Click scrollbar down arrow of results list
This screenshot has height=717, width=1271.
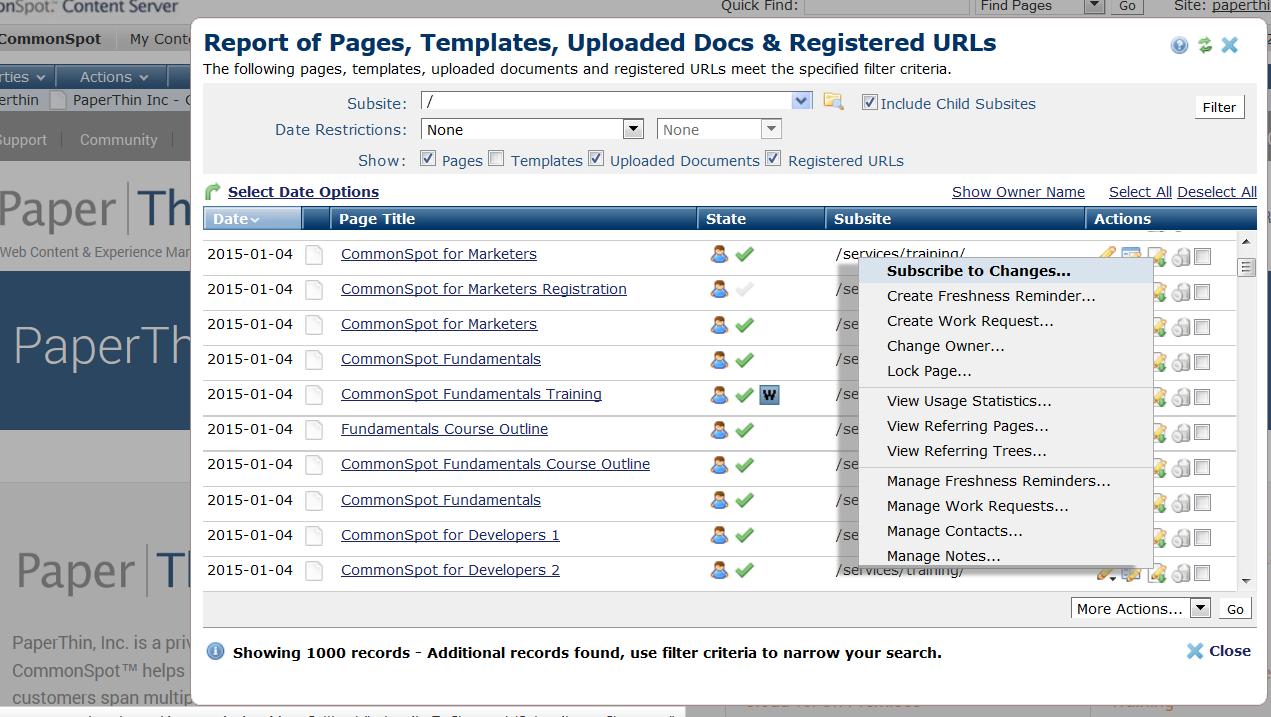[1246, 581]
